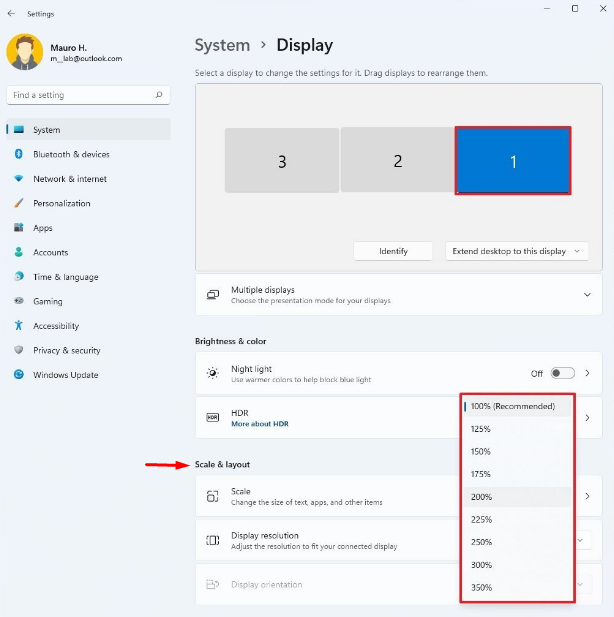Click the Bluetooth icon in sidebar

[x=18, y=154]
